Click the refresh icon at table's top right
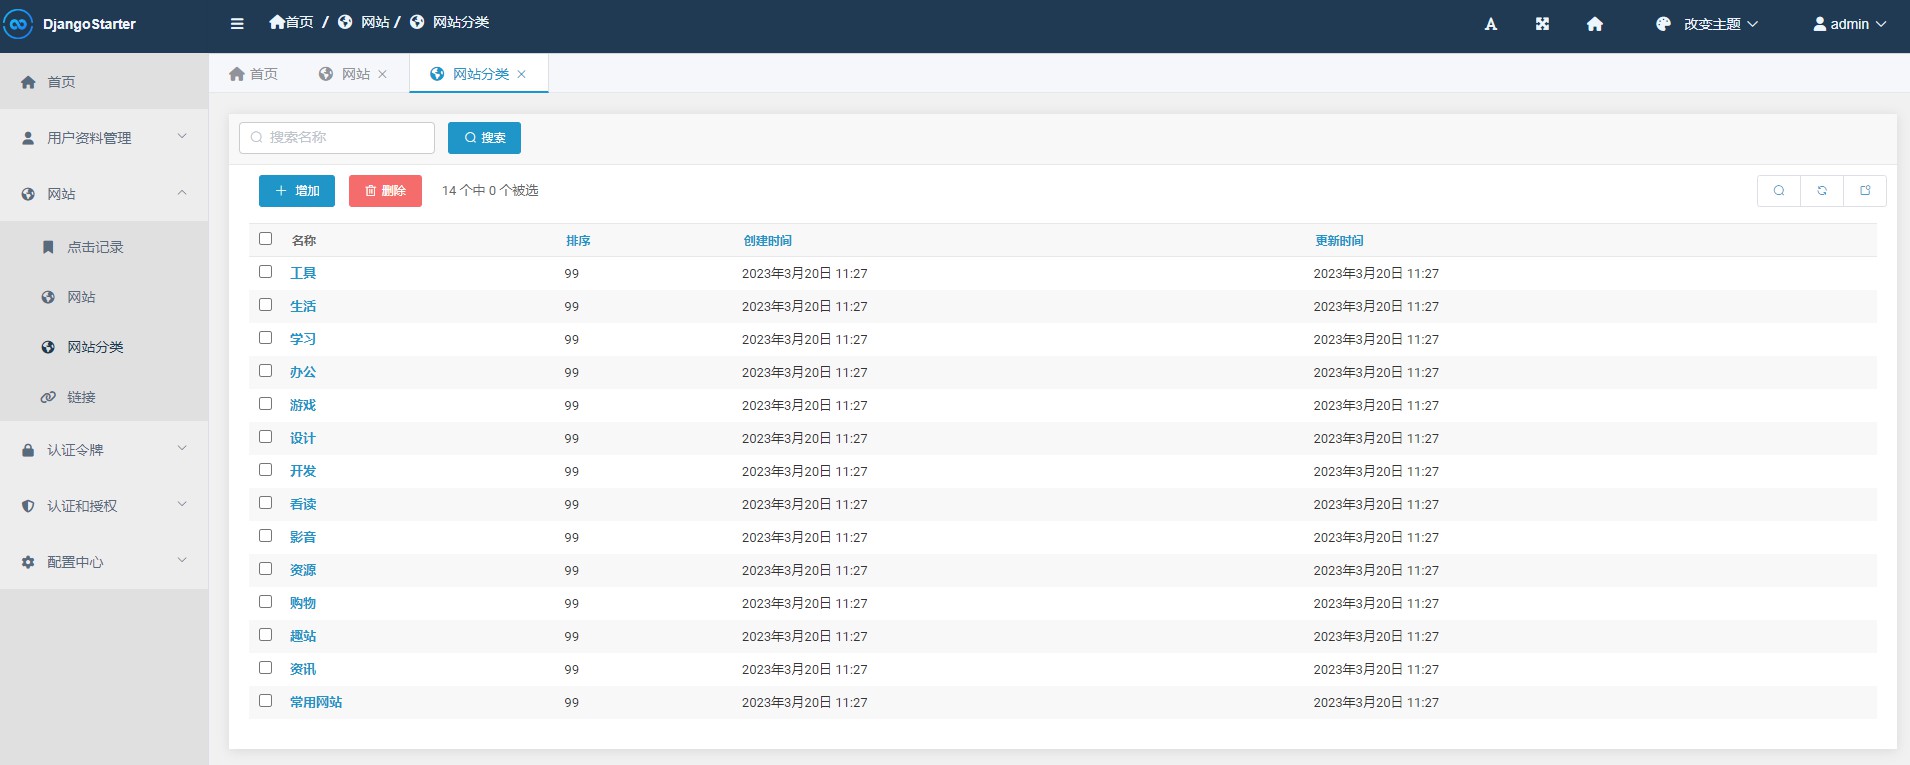This screenshot has height=765, width=1910. (1822, 191)
